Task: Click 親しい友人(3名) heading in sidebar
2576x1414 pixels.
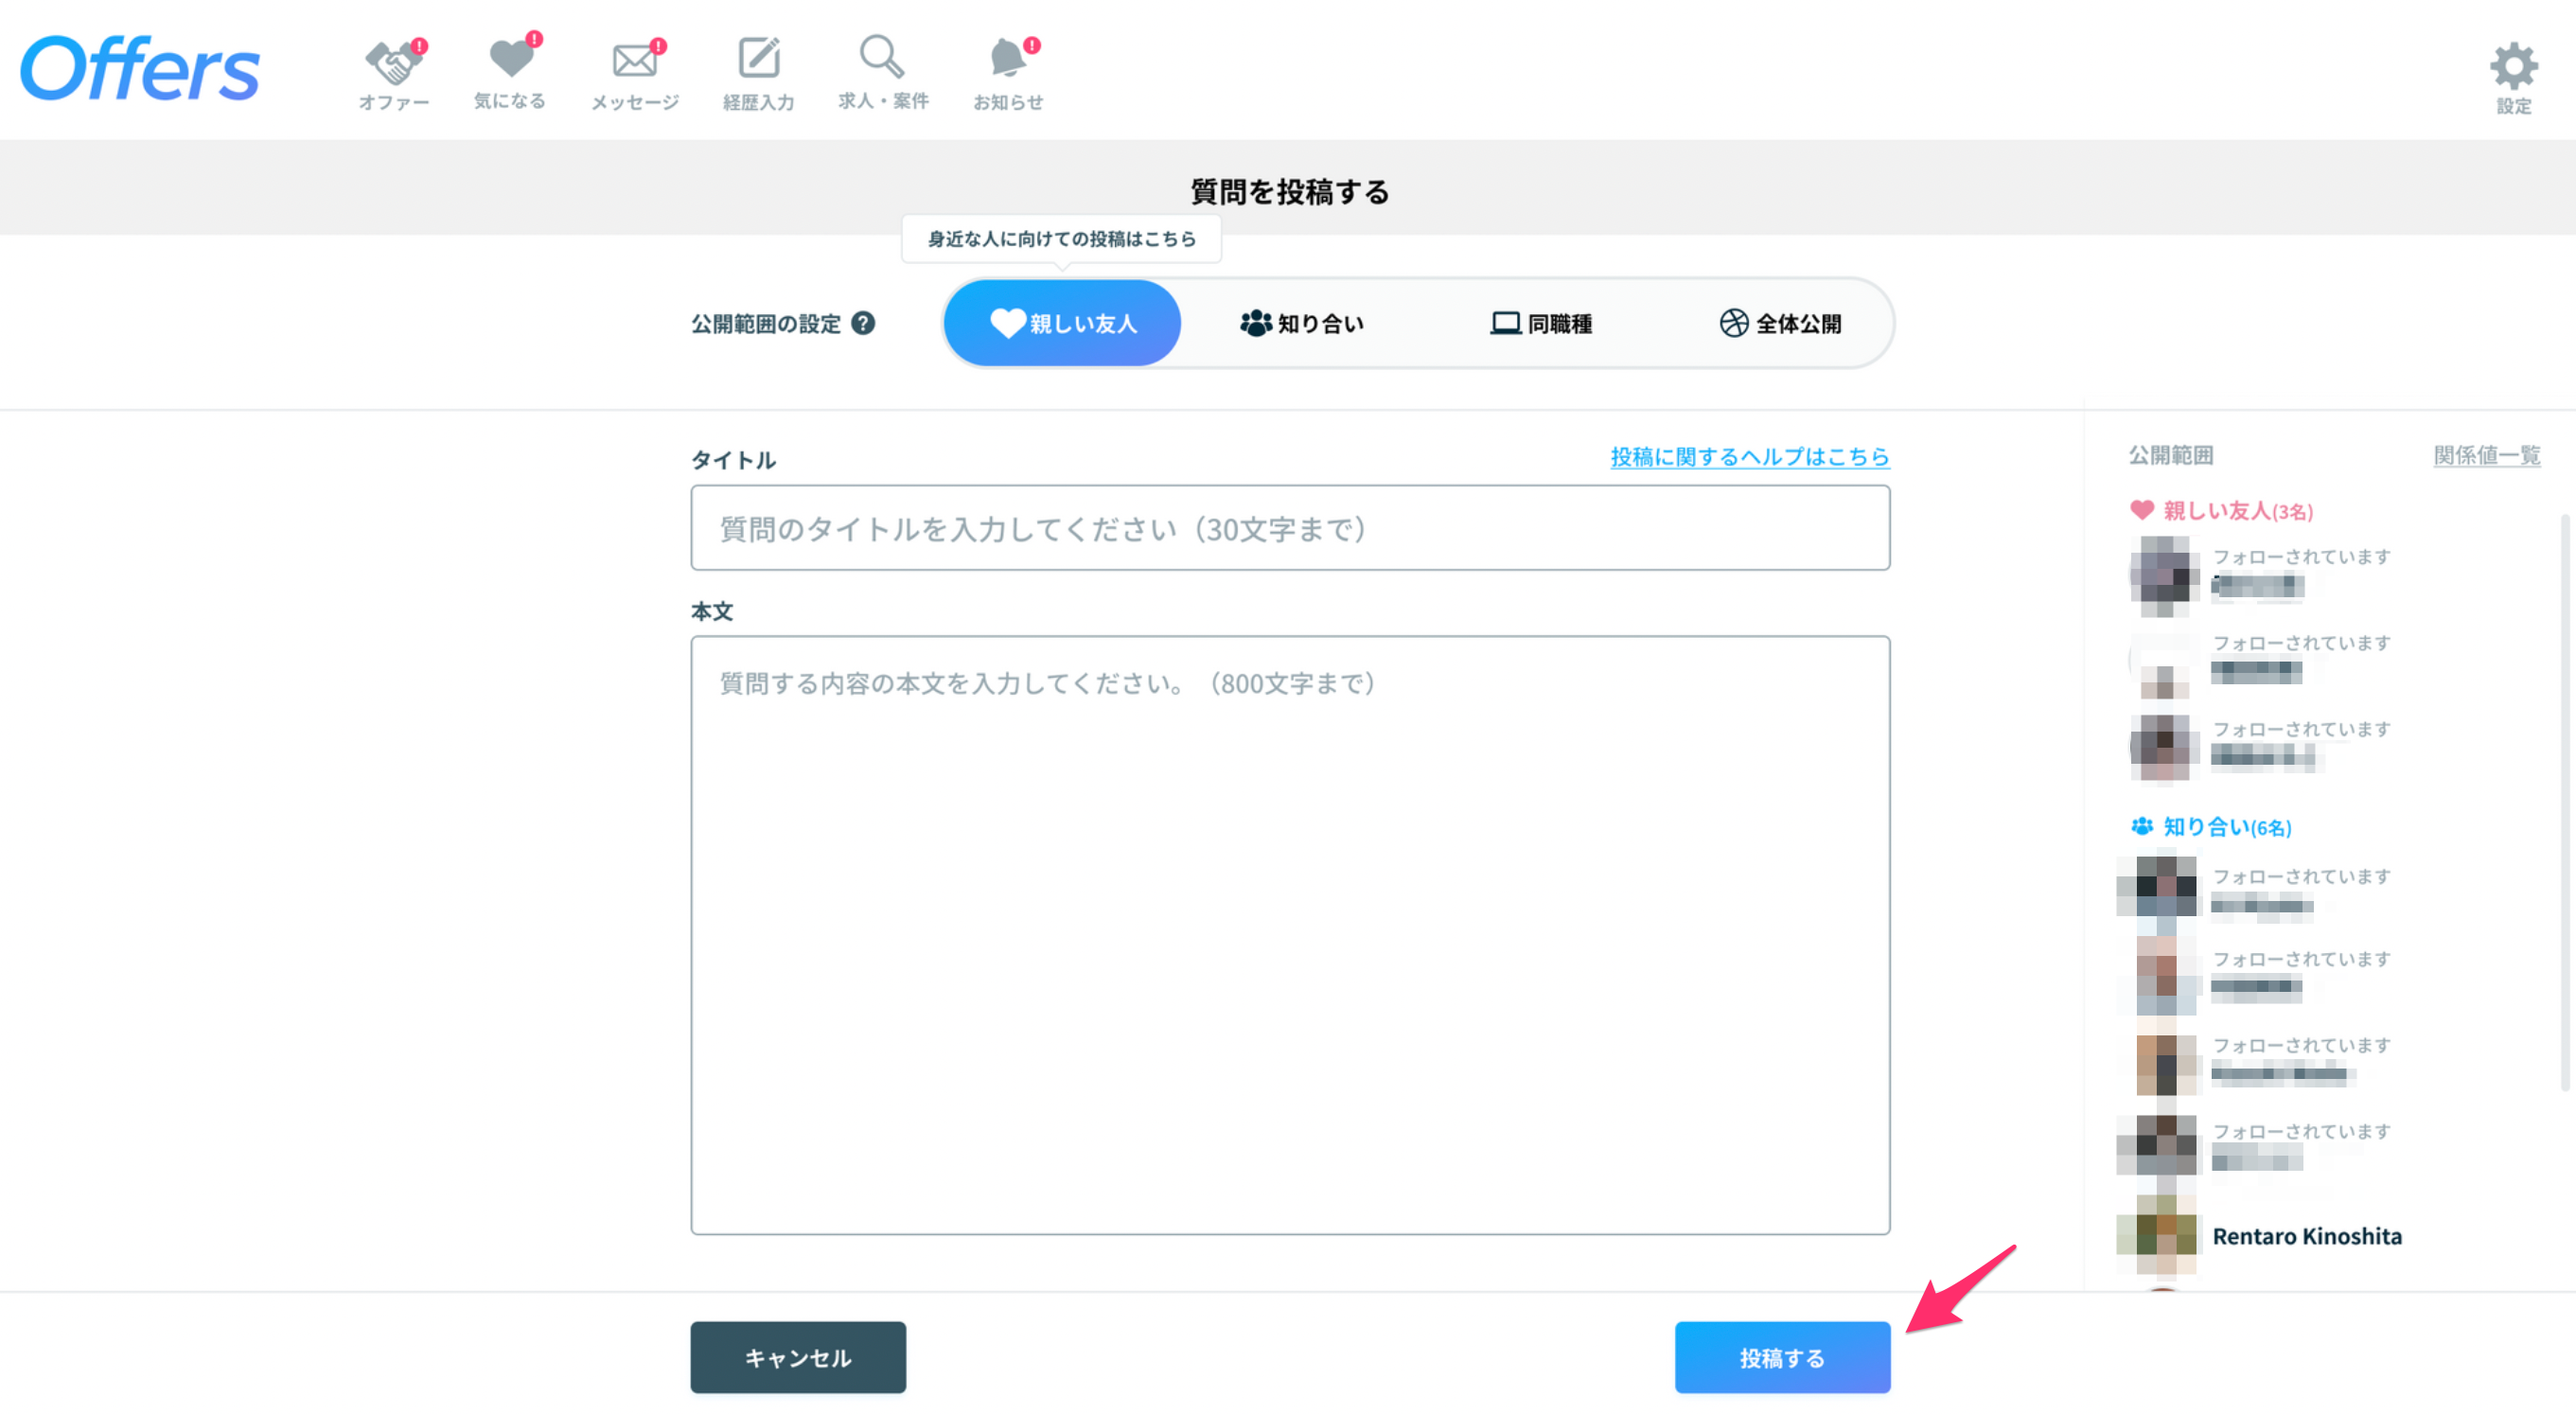Action: [2221, 511]
